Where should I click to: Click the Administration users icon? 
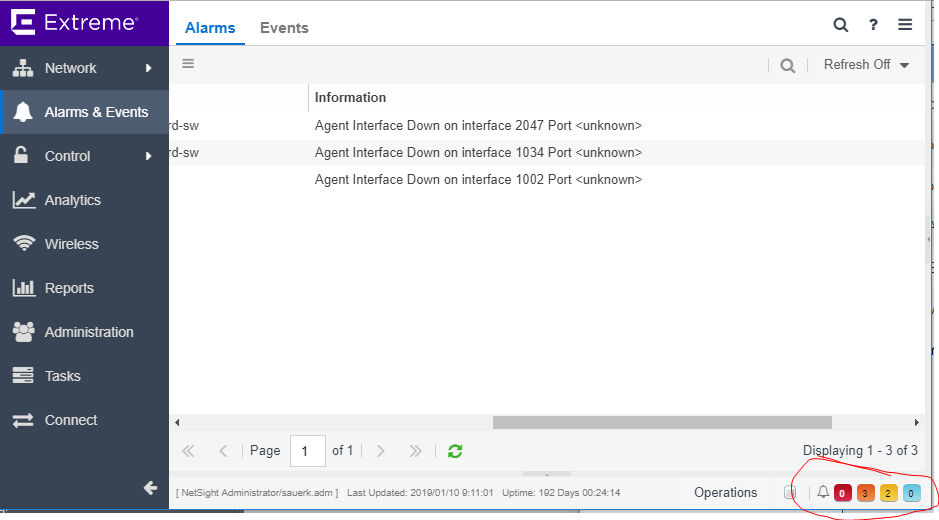point(23,332)
